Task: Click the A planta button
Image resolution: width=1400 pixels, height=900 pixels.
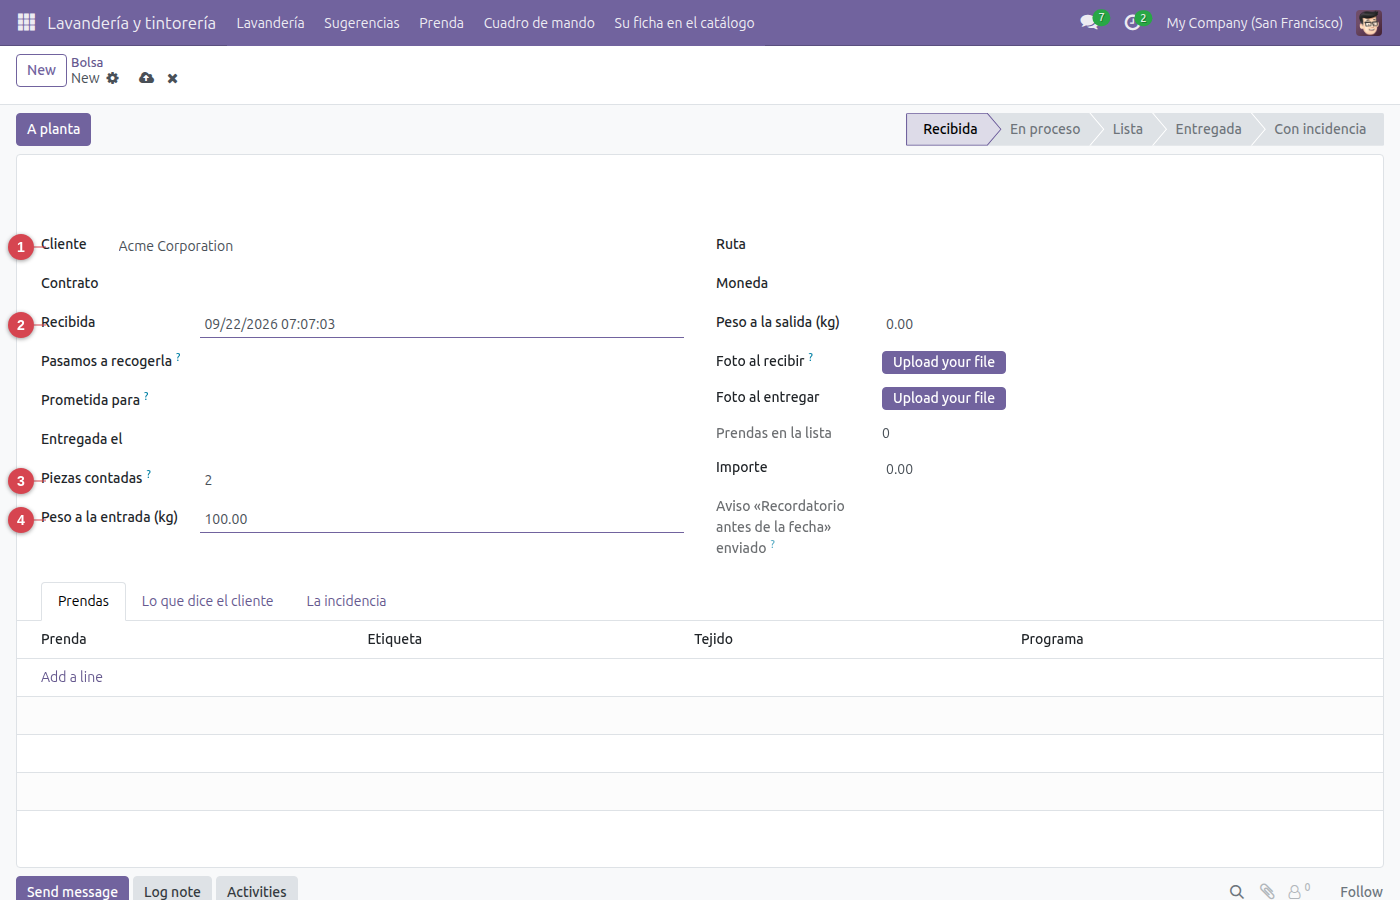Action: [x=53, y=129]
